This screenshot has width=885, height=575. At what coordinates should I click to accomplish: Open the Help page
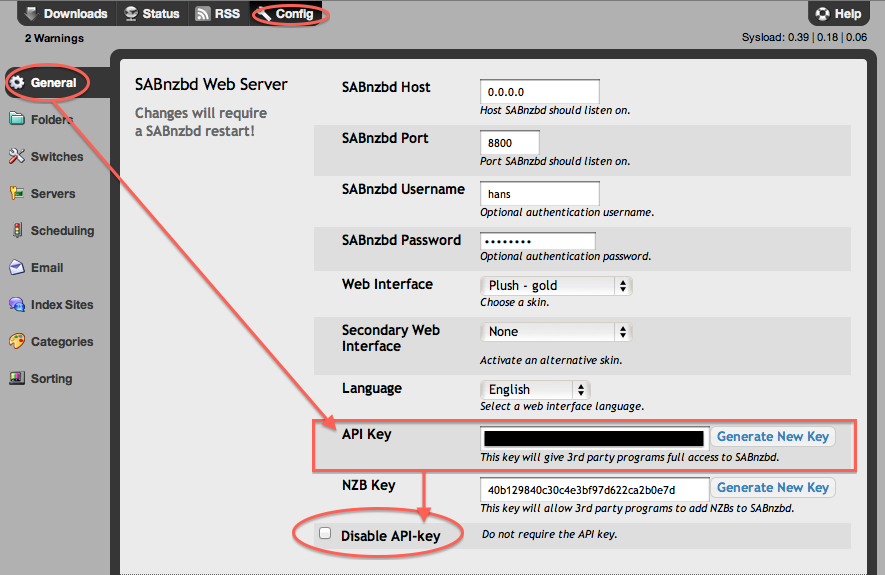click(x=839, y=14)
